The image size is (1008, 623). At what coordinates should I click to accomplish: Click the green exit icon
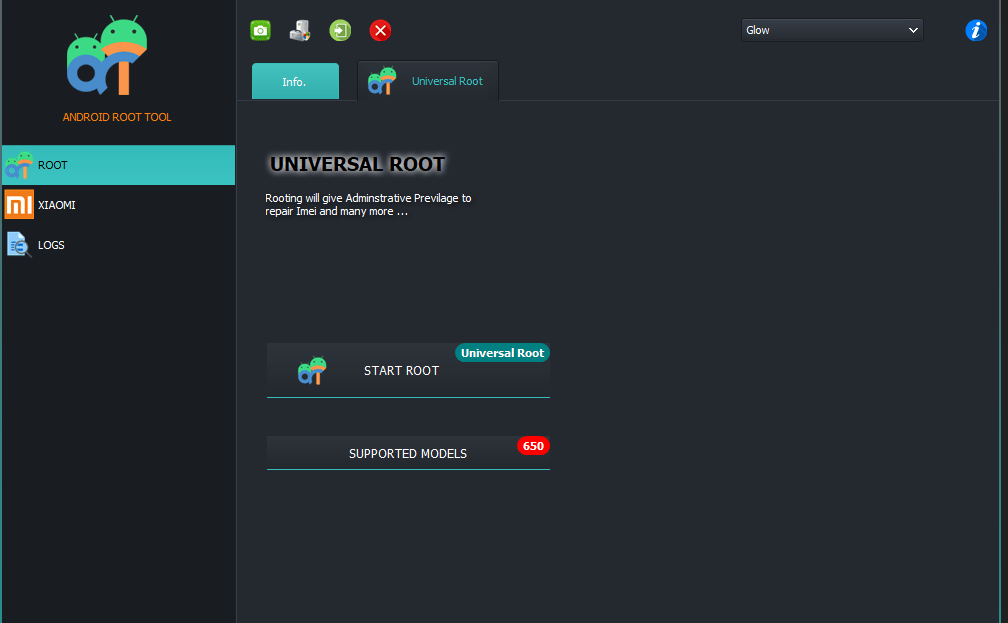340,30
